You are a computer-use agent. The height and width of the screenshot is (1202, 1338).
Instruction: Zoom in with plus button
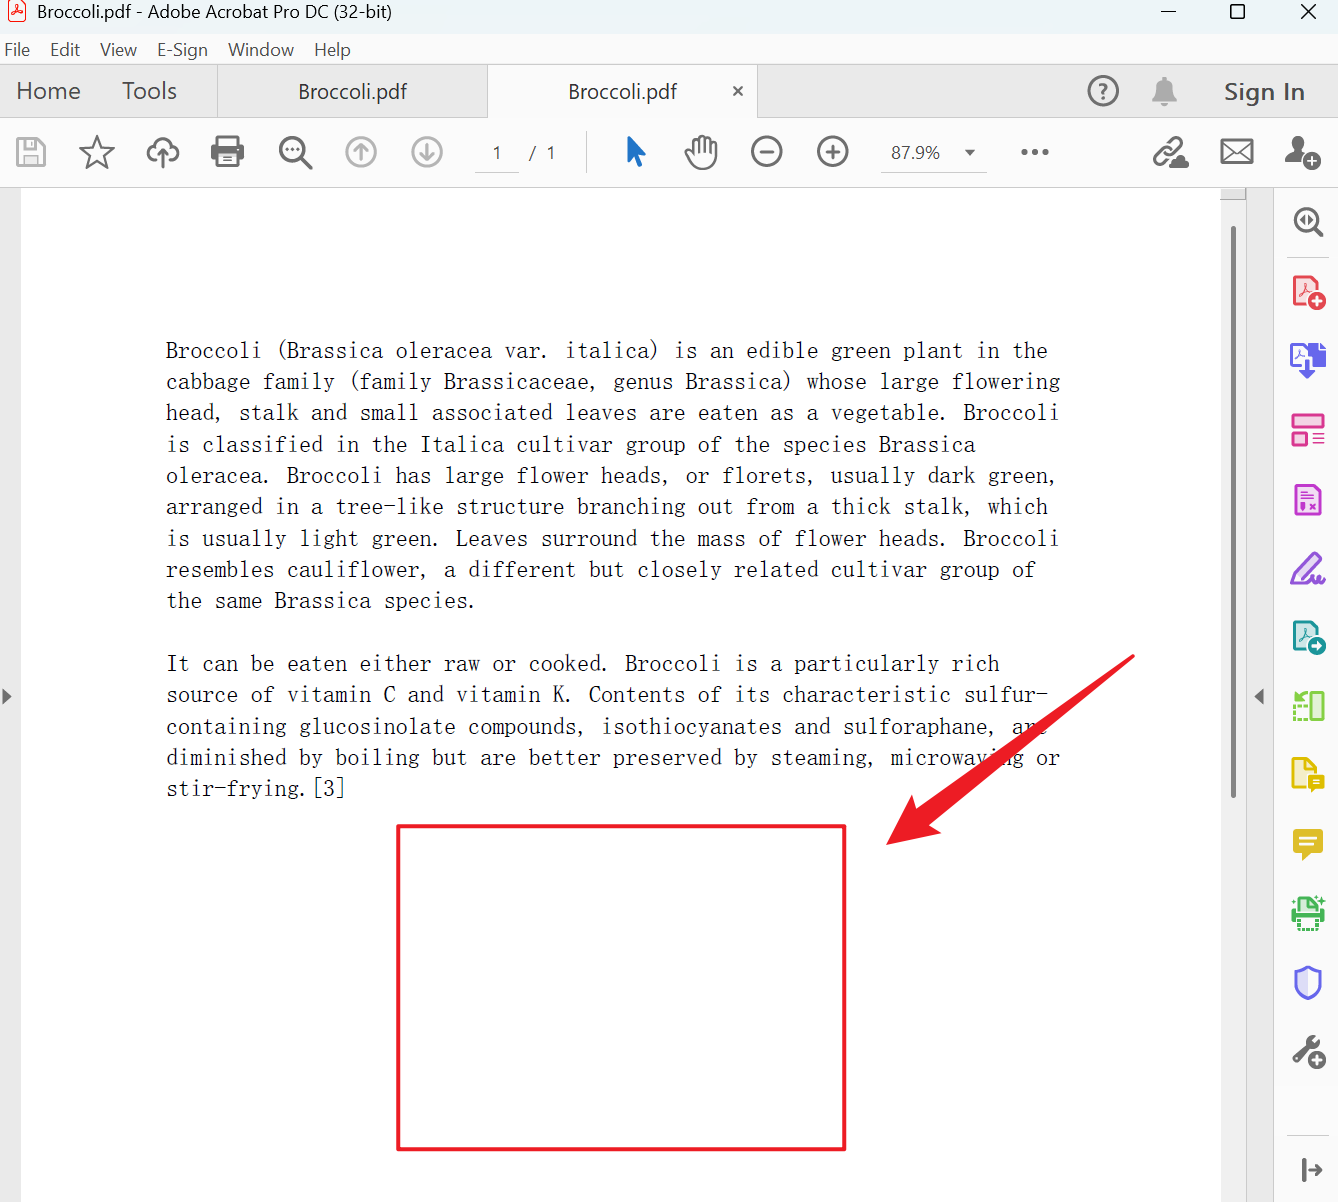tap(833, 152)
